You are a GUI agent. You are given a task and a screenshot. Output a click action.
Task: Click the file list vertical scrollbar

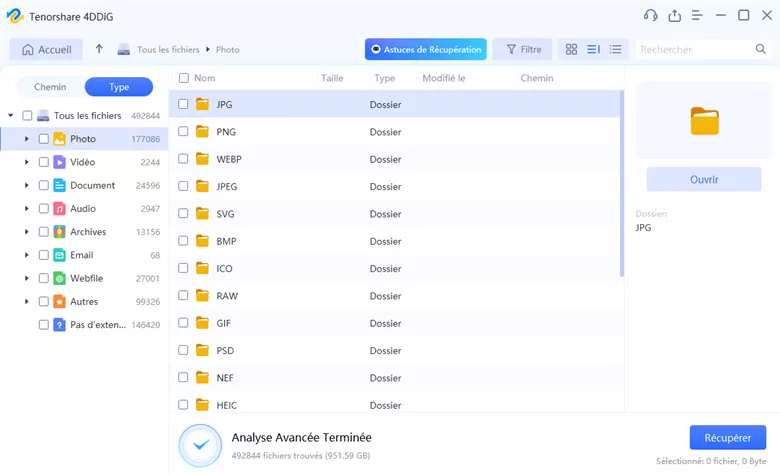622,180
